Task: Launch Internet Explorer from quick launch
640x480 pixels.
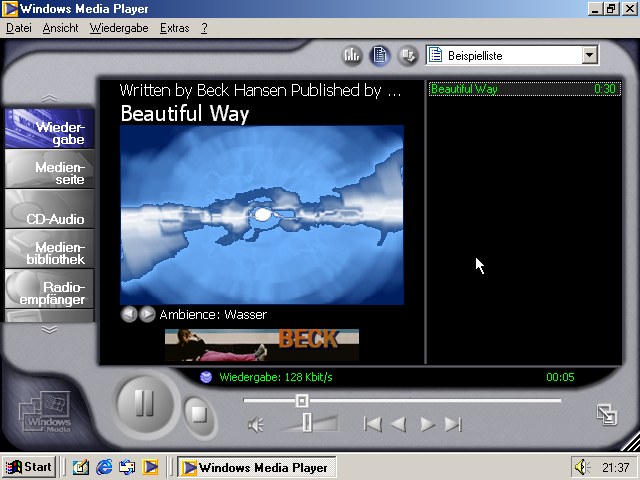Action: click(x=104, y=467)
